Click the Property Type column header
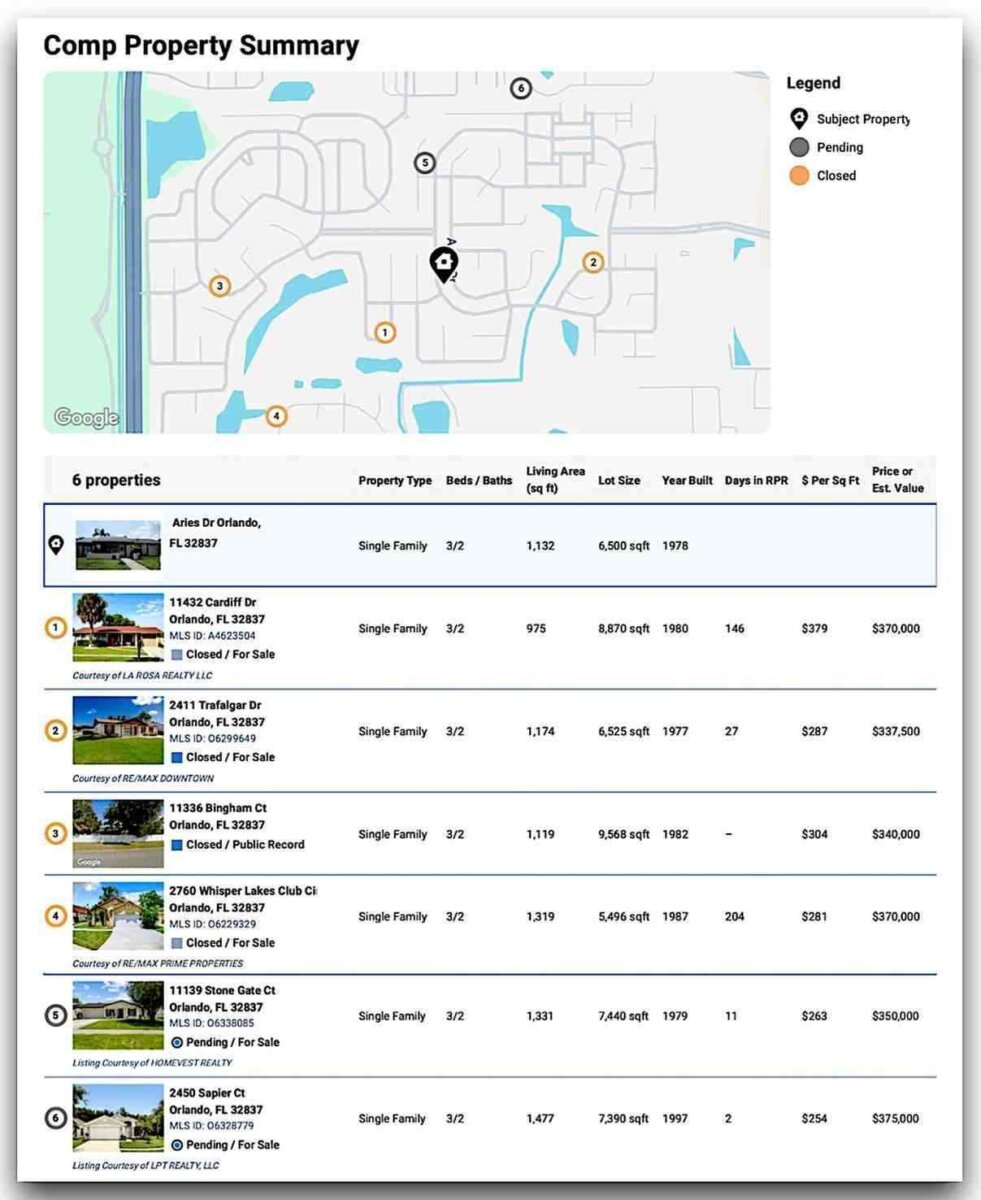 point(395,481)
